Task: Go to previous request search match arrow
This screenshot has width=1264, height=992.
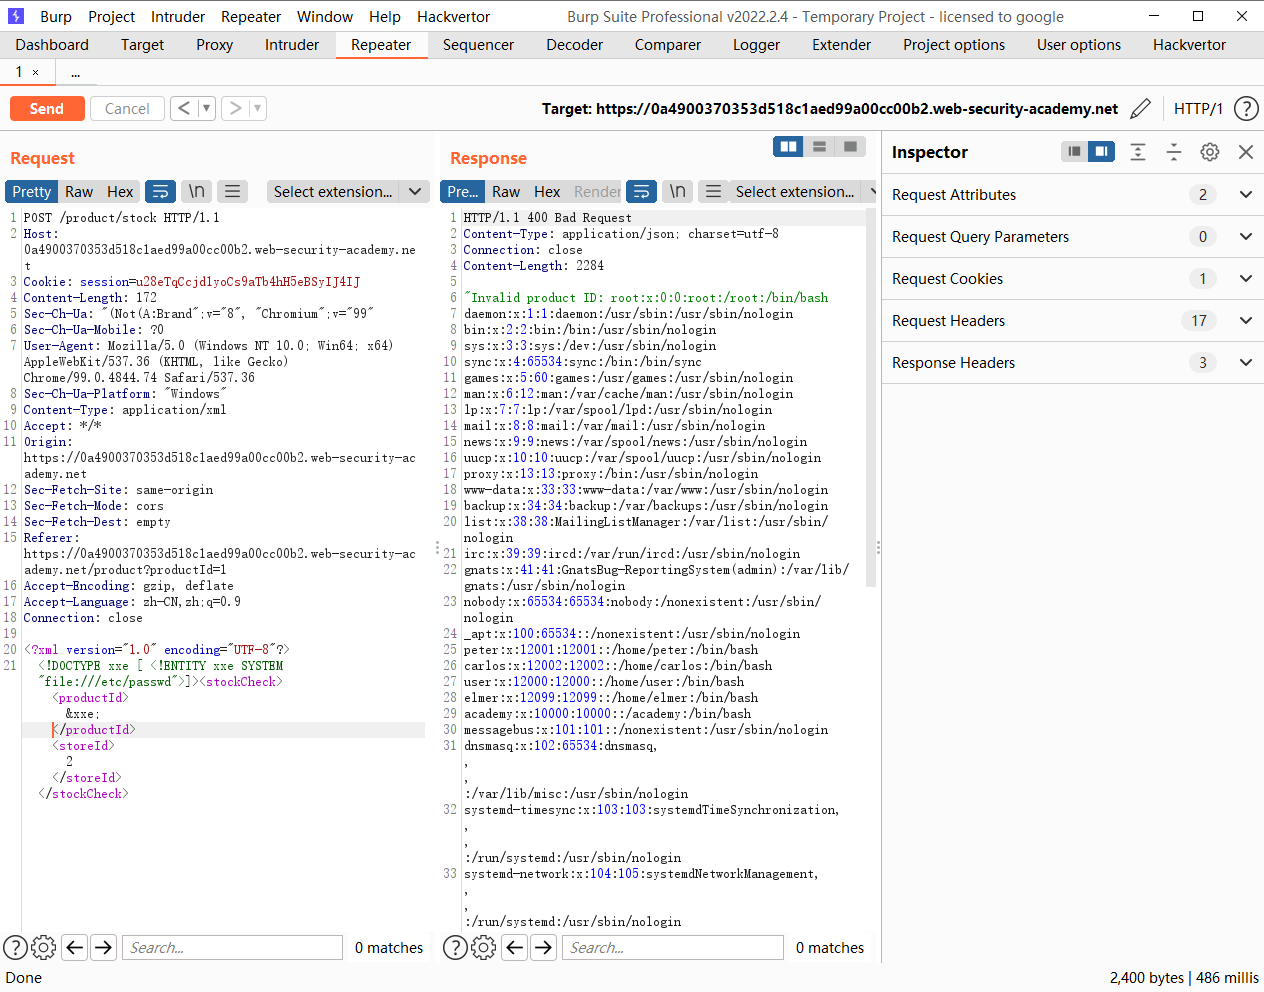Action: point(75,947)
